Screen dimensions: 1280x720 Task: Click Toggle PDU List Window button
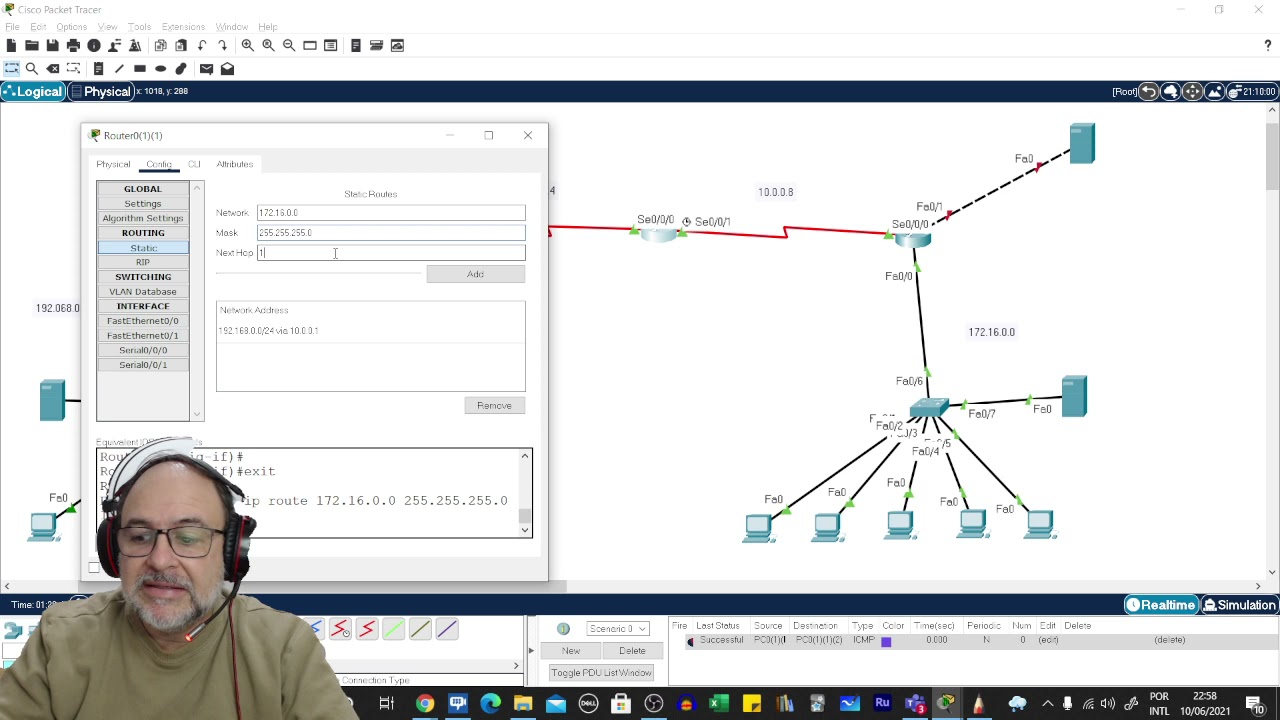tap(601, 673)
